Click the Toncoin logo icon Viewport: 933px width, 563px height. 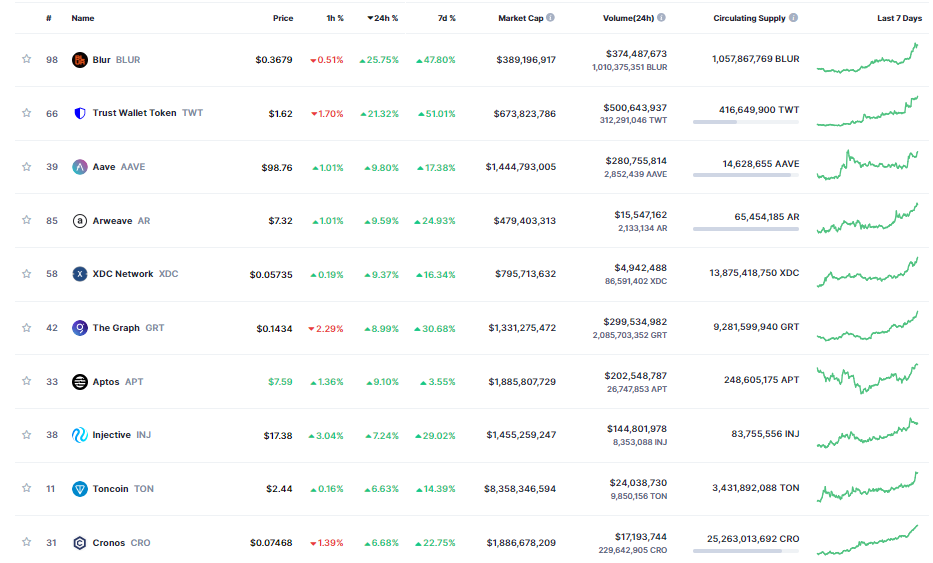[80, 489]
